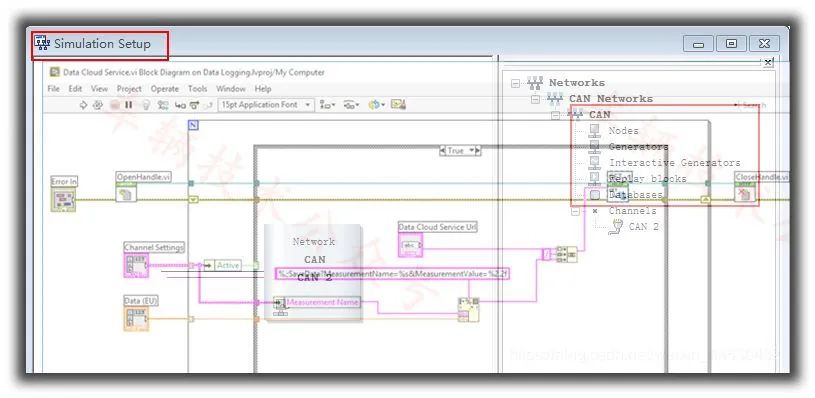Viewport: 815px width, 398px height.
Task: Click the format string constant text box
Action: click(392, 274)
